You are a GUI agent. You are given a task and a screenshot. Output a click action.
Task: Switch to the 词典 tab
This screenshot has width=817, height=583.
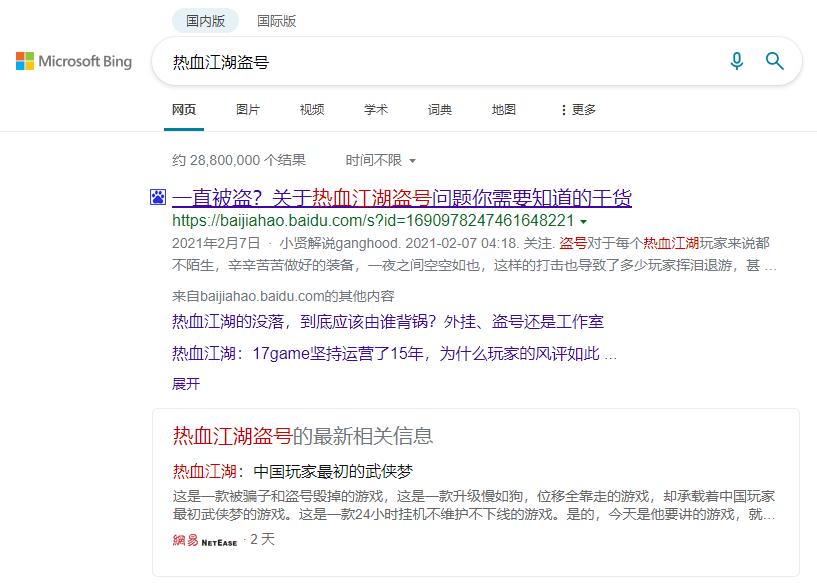pyautogui.click(x=440, y=110)
